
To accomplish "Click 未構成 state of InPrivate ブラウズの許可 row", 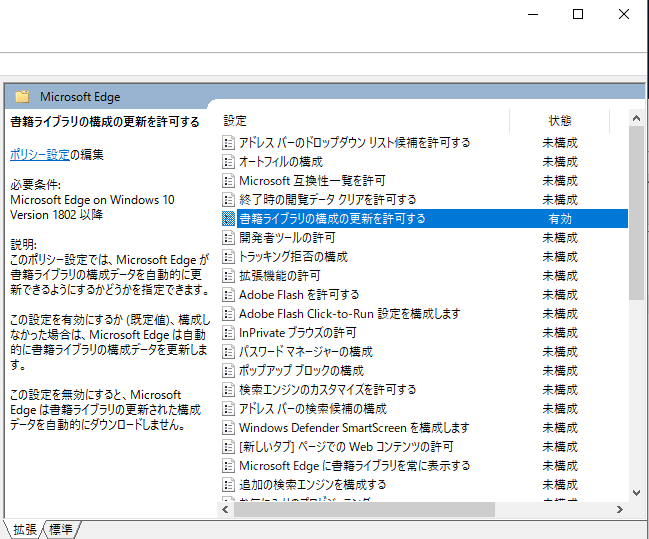I will click(560, 333).
